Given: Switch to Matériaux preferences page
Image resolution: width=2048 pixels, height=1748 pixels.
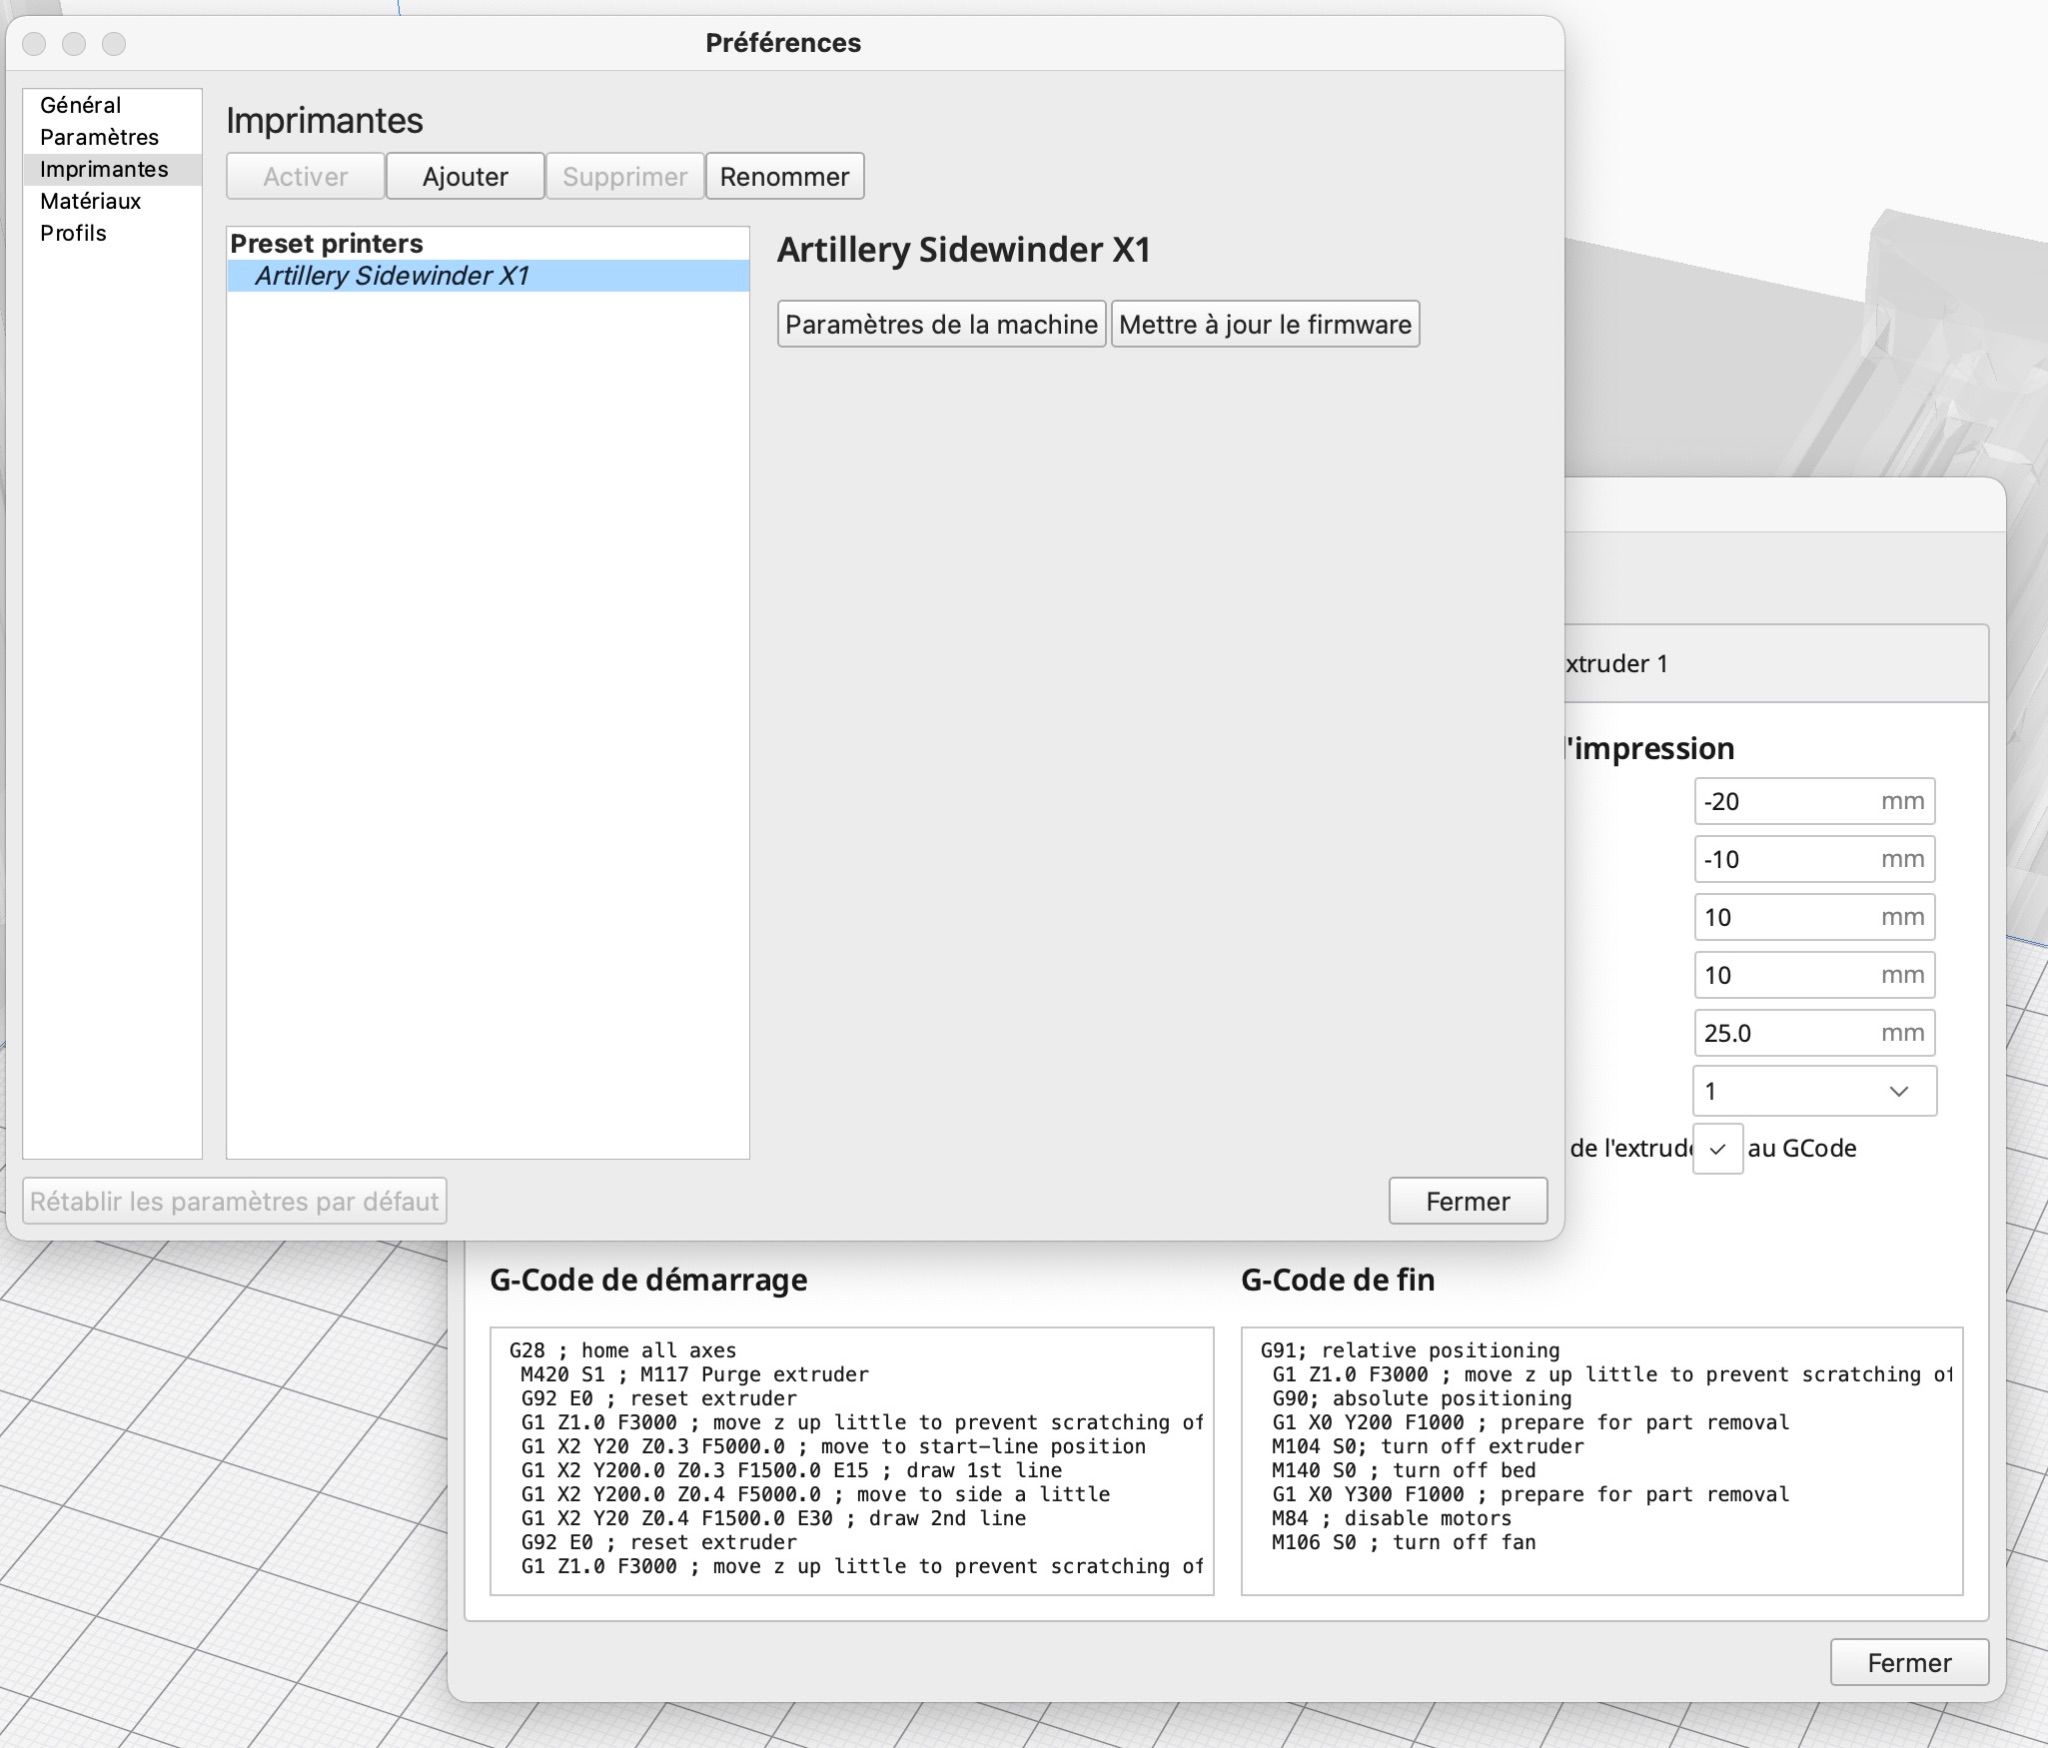Looking at the screenshot, I should [90, 201].
